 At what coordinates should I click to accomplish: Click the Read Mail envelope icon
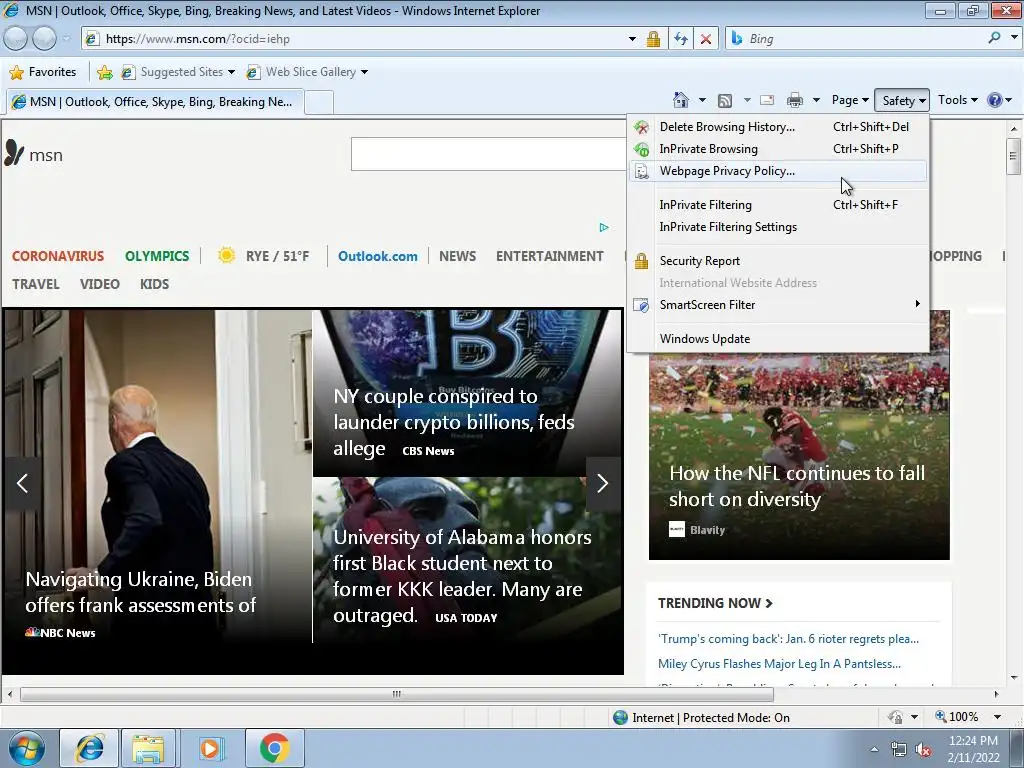pyautogui.click(x=767, y=100)
